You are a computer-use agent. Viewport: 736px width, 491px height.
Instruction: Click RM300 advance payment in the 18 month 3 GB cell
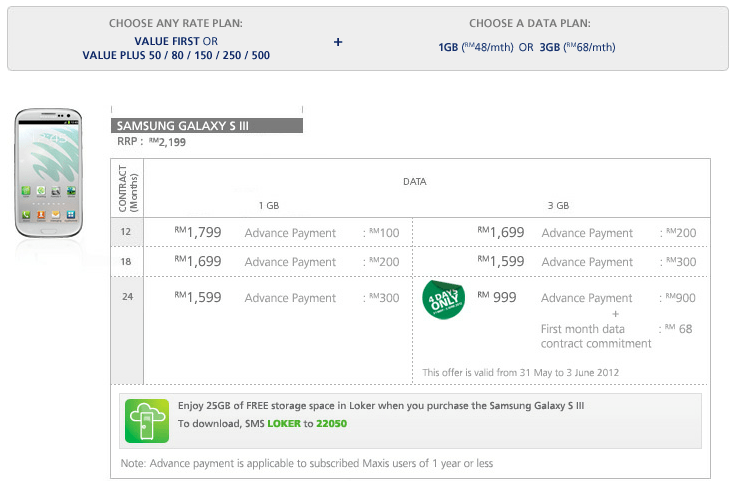click(x=681, y=262)
